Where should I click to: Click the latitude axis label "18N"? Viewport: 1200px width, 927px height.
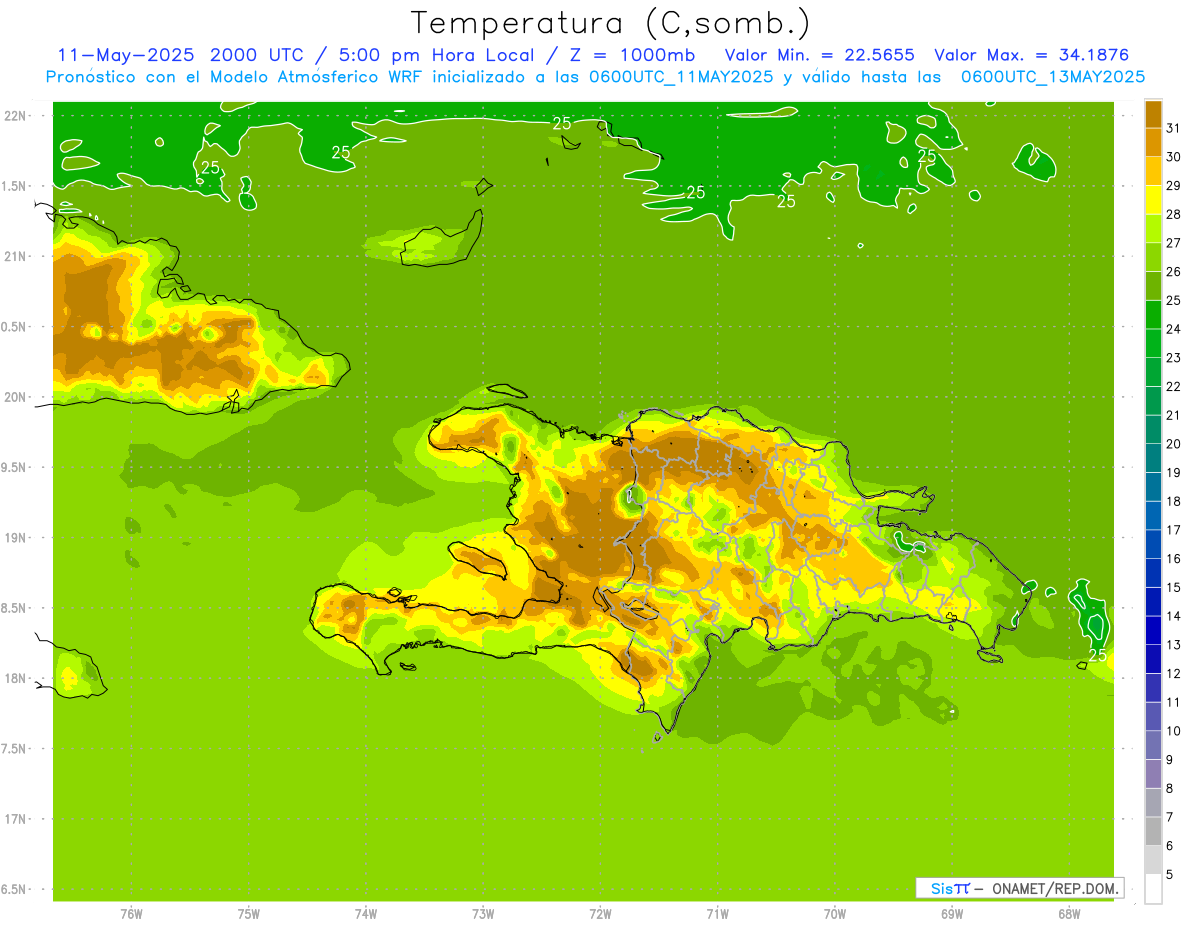[x=14, y=678]
